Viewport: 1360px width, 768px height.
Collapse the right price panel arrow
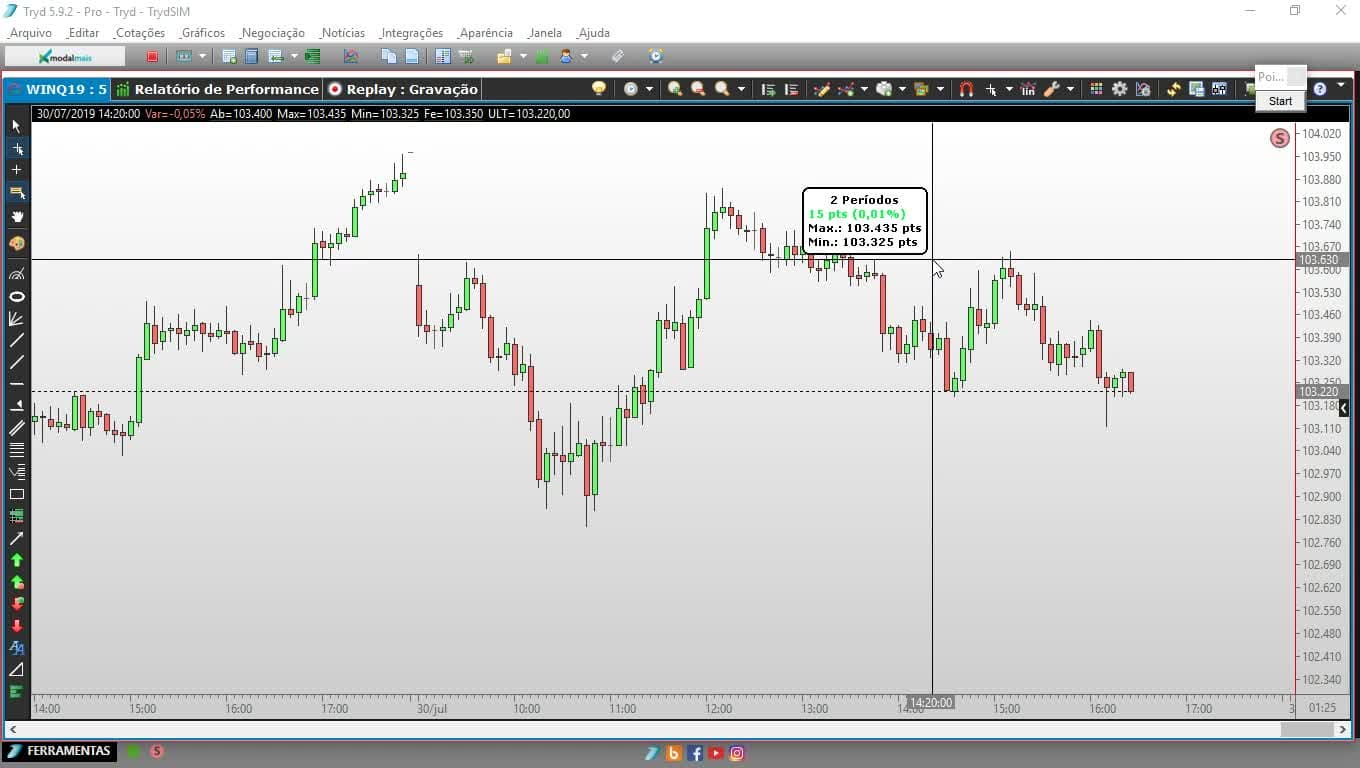tap(1343, 407)
